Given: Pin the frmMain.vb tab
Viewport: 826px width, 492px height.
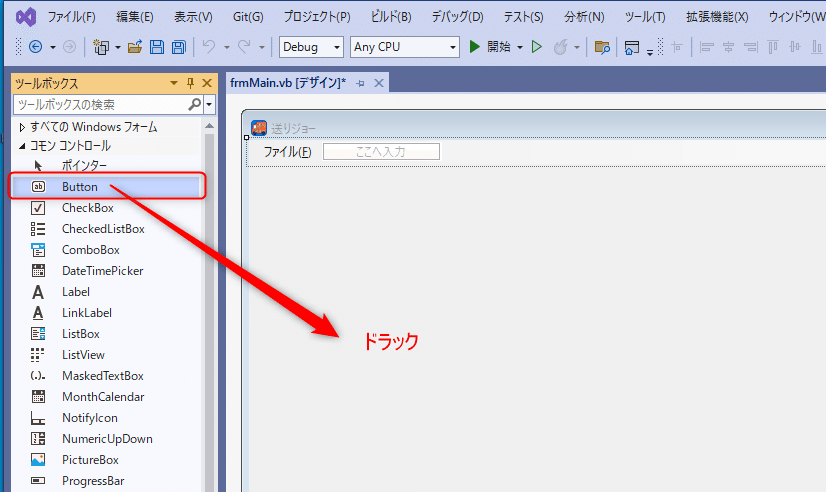Looking at the screenshot, I should tap(360, 83).
